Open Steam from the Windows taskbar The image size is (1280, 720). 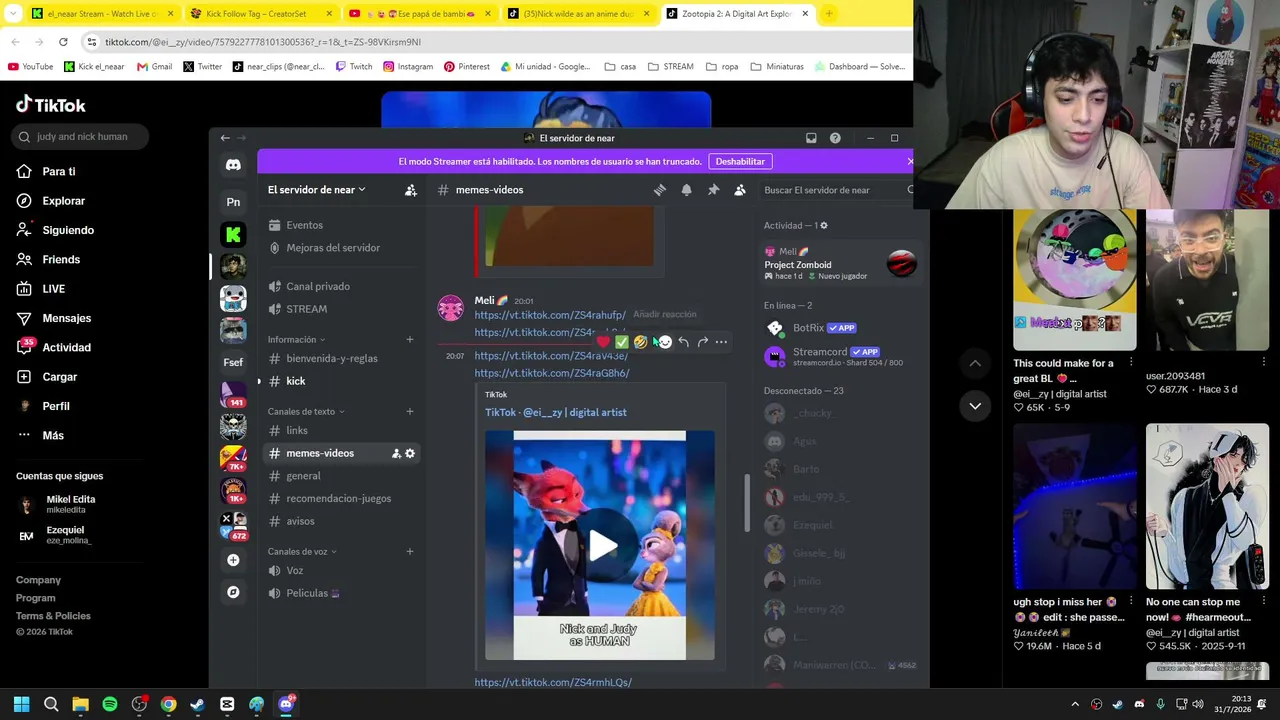click(x=198, y=704)
